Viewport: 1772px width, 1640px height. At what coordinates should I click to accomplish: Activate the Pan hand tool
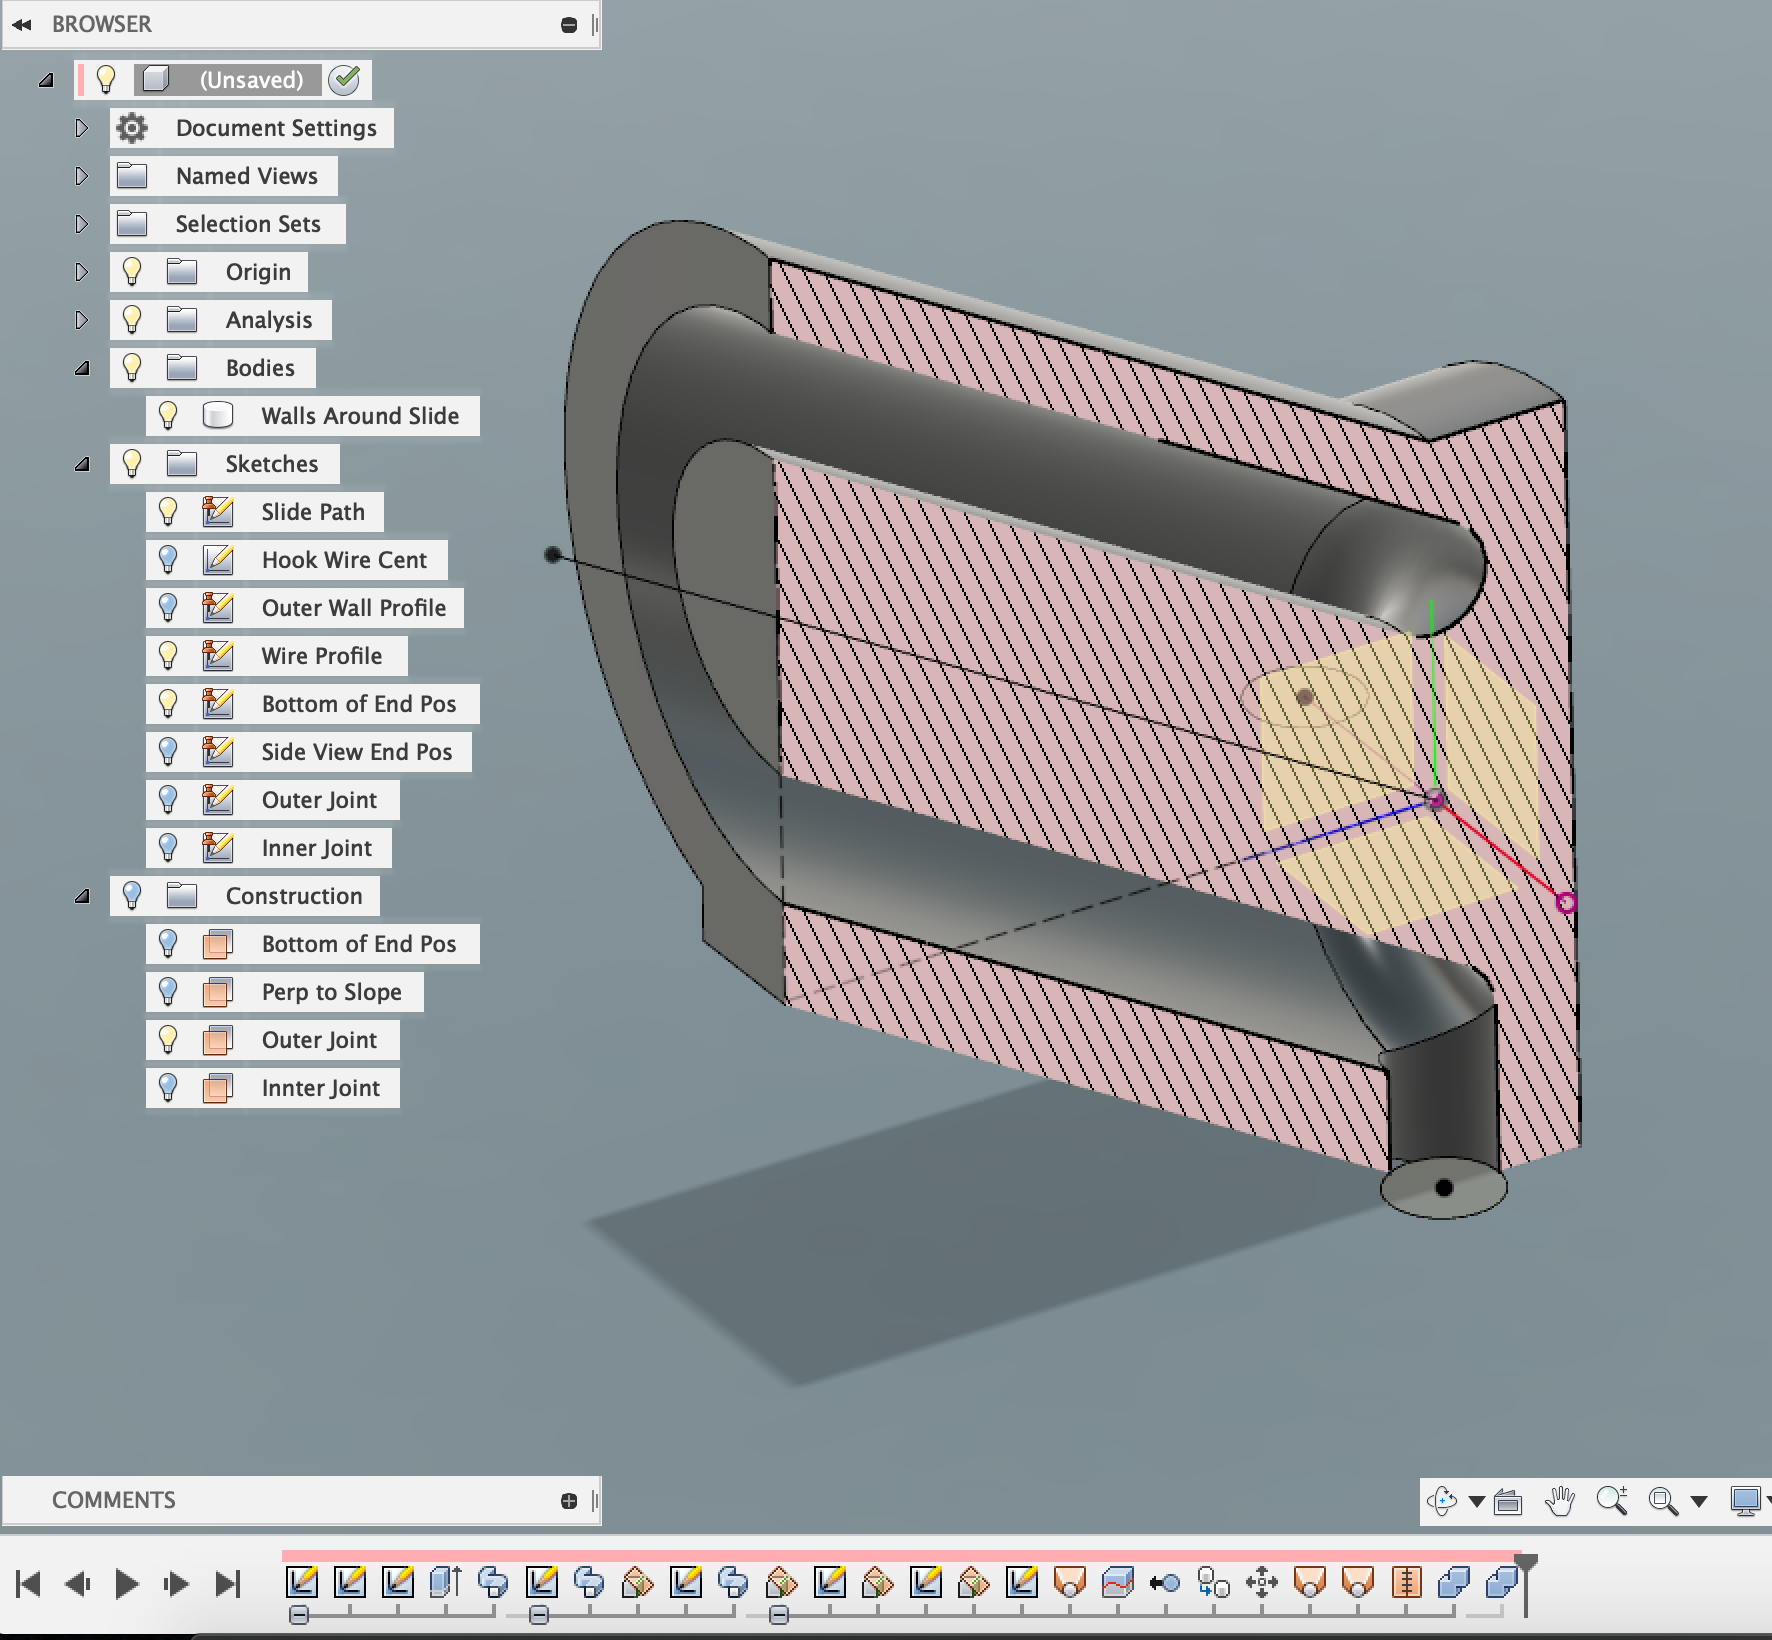[x=1561, y=1500]
